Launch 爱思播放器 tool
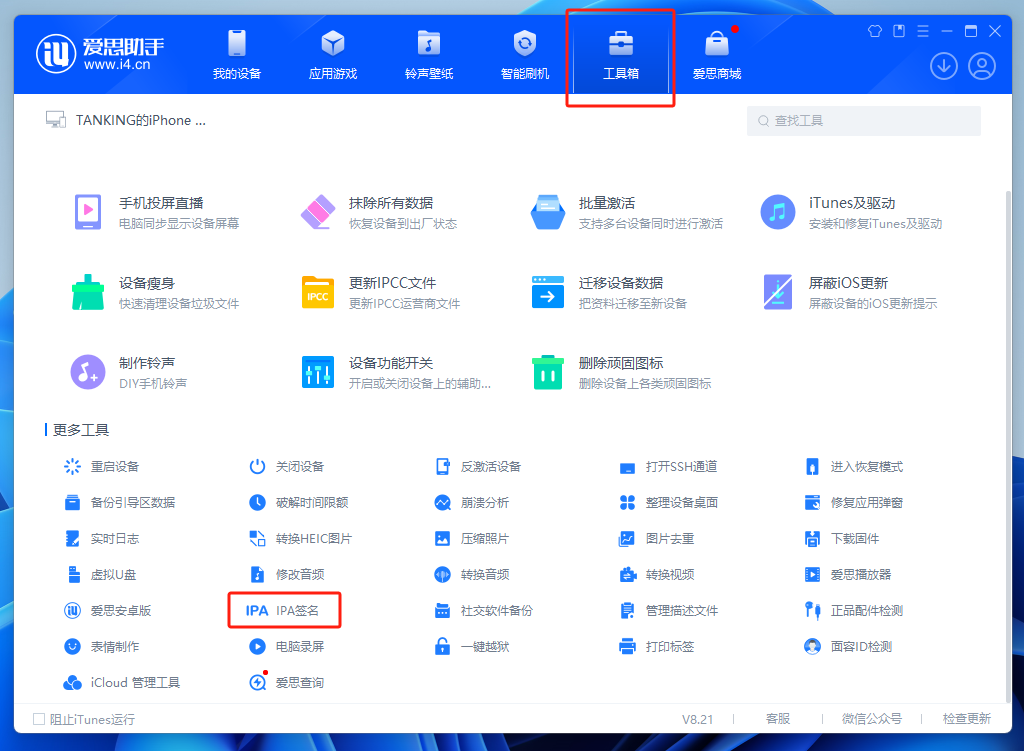Image resolution: width=1024 pixels, height=751 pixels. pyautogui.click(x=848, y=574)
